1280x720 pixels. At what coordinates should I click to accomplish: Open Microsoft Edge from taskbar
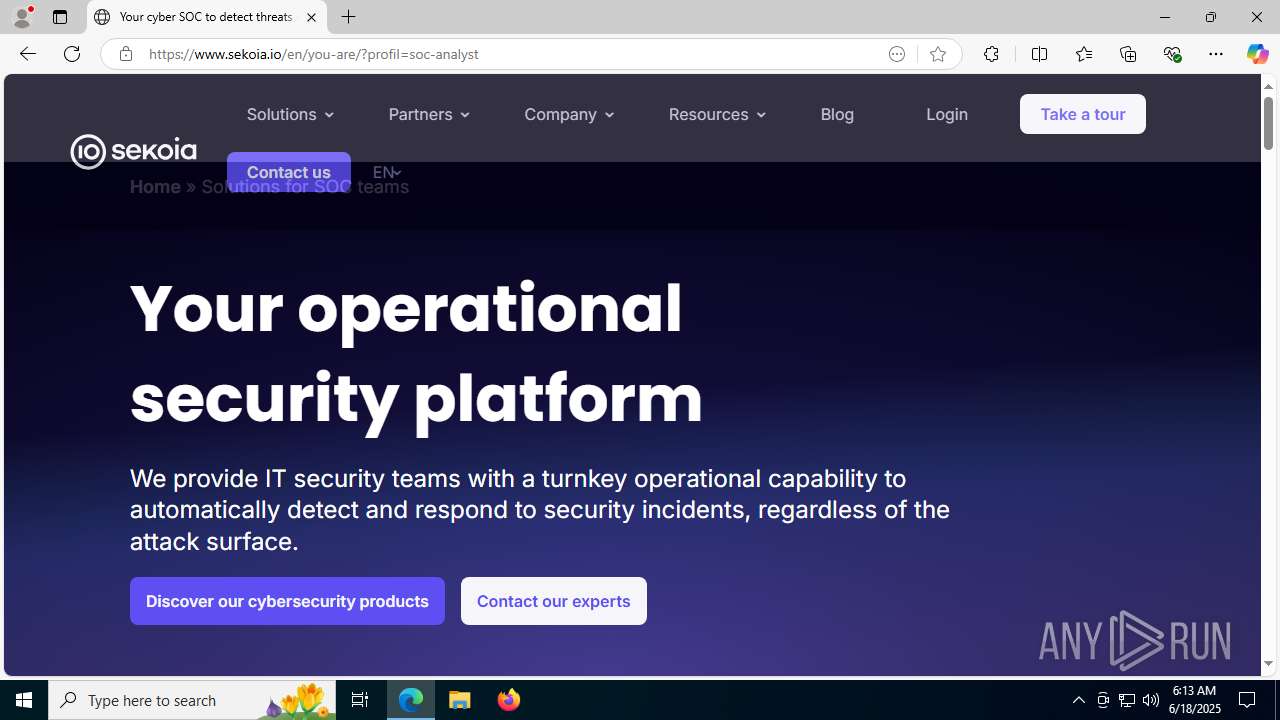click(x=411, y=700)
